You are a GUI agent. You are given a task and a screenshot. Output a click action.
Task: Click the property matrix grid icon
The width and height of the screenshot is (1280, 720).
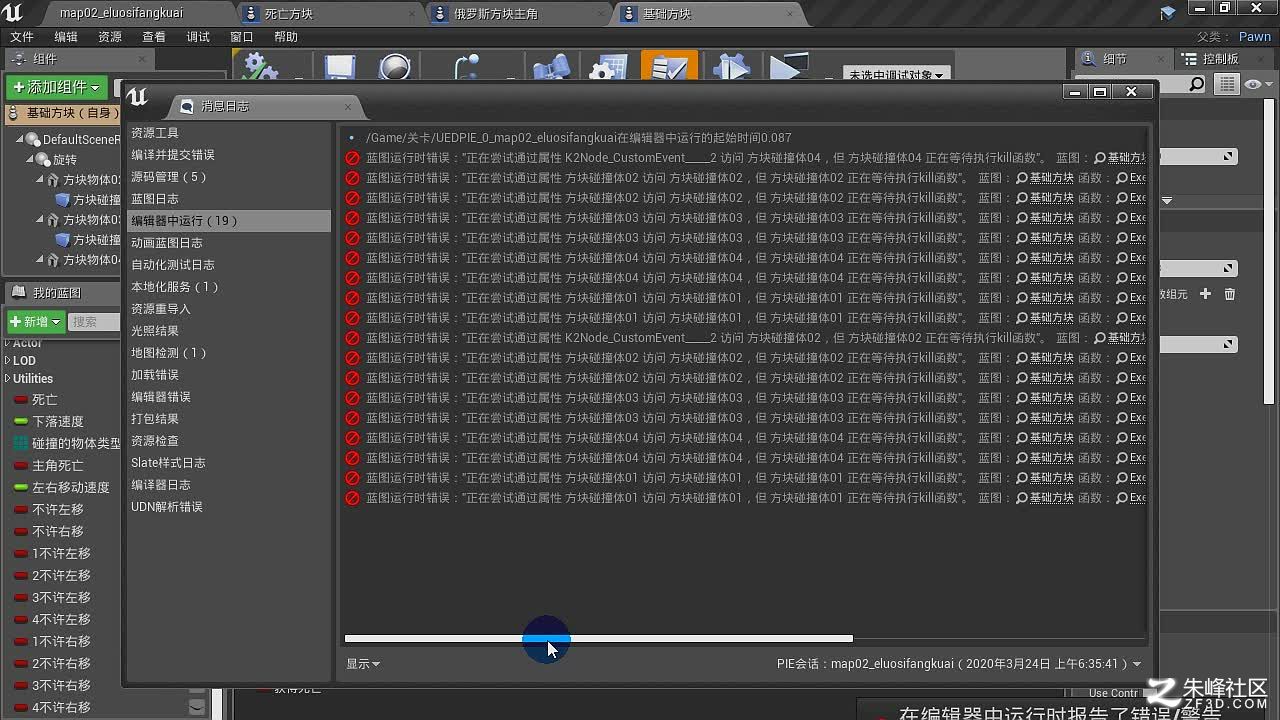[x=1228, y=85]
